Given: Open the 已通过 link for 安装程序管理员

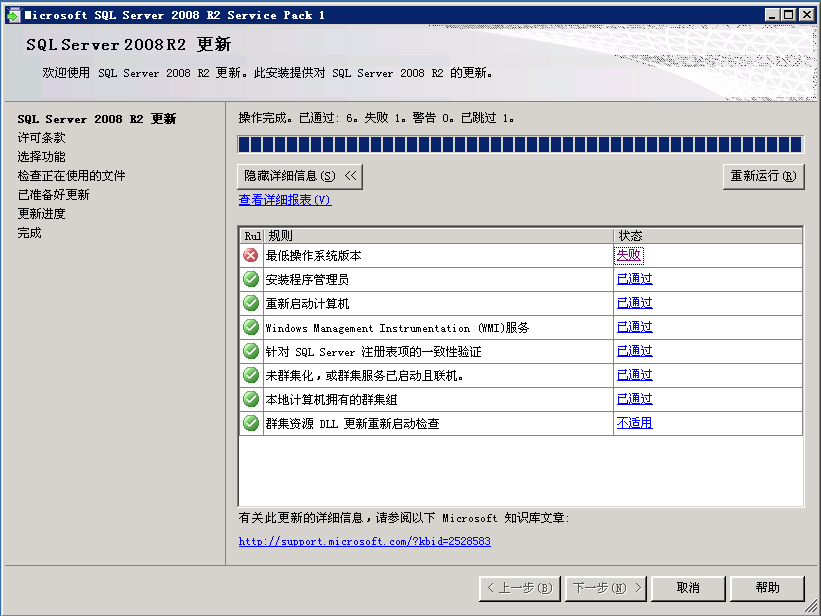Looking at the screenshot, I should coord(635,279).
